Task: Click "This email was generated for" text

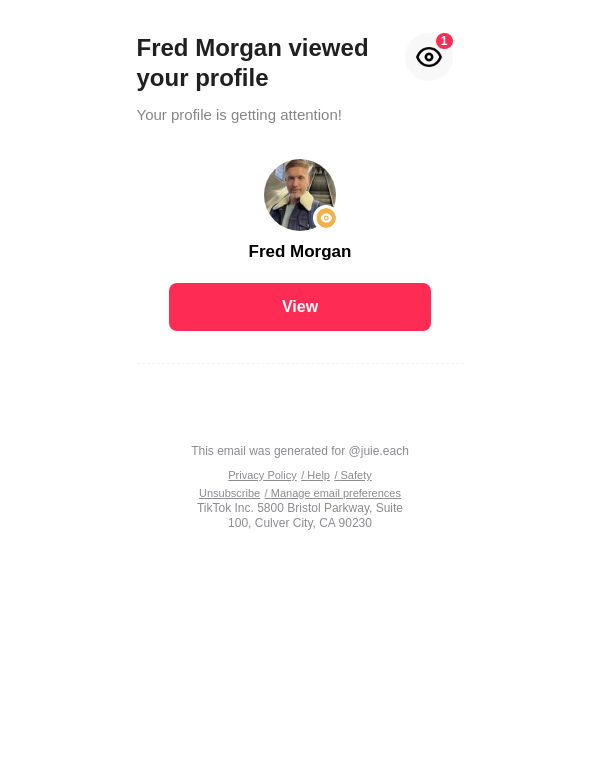Action: pyautogui.click(x=268, y=451)
